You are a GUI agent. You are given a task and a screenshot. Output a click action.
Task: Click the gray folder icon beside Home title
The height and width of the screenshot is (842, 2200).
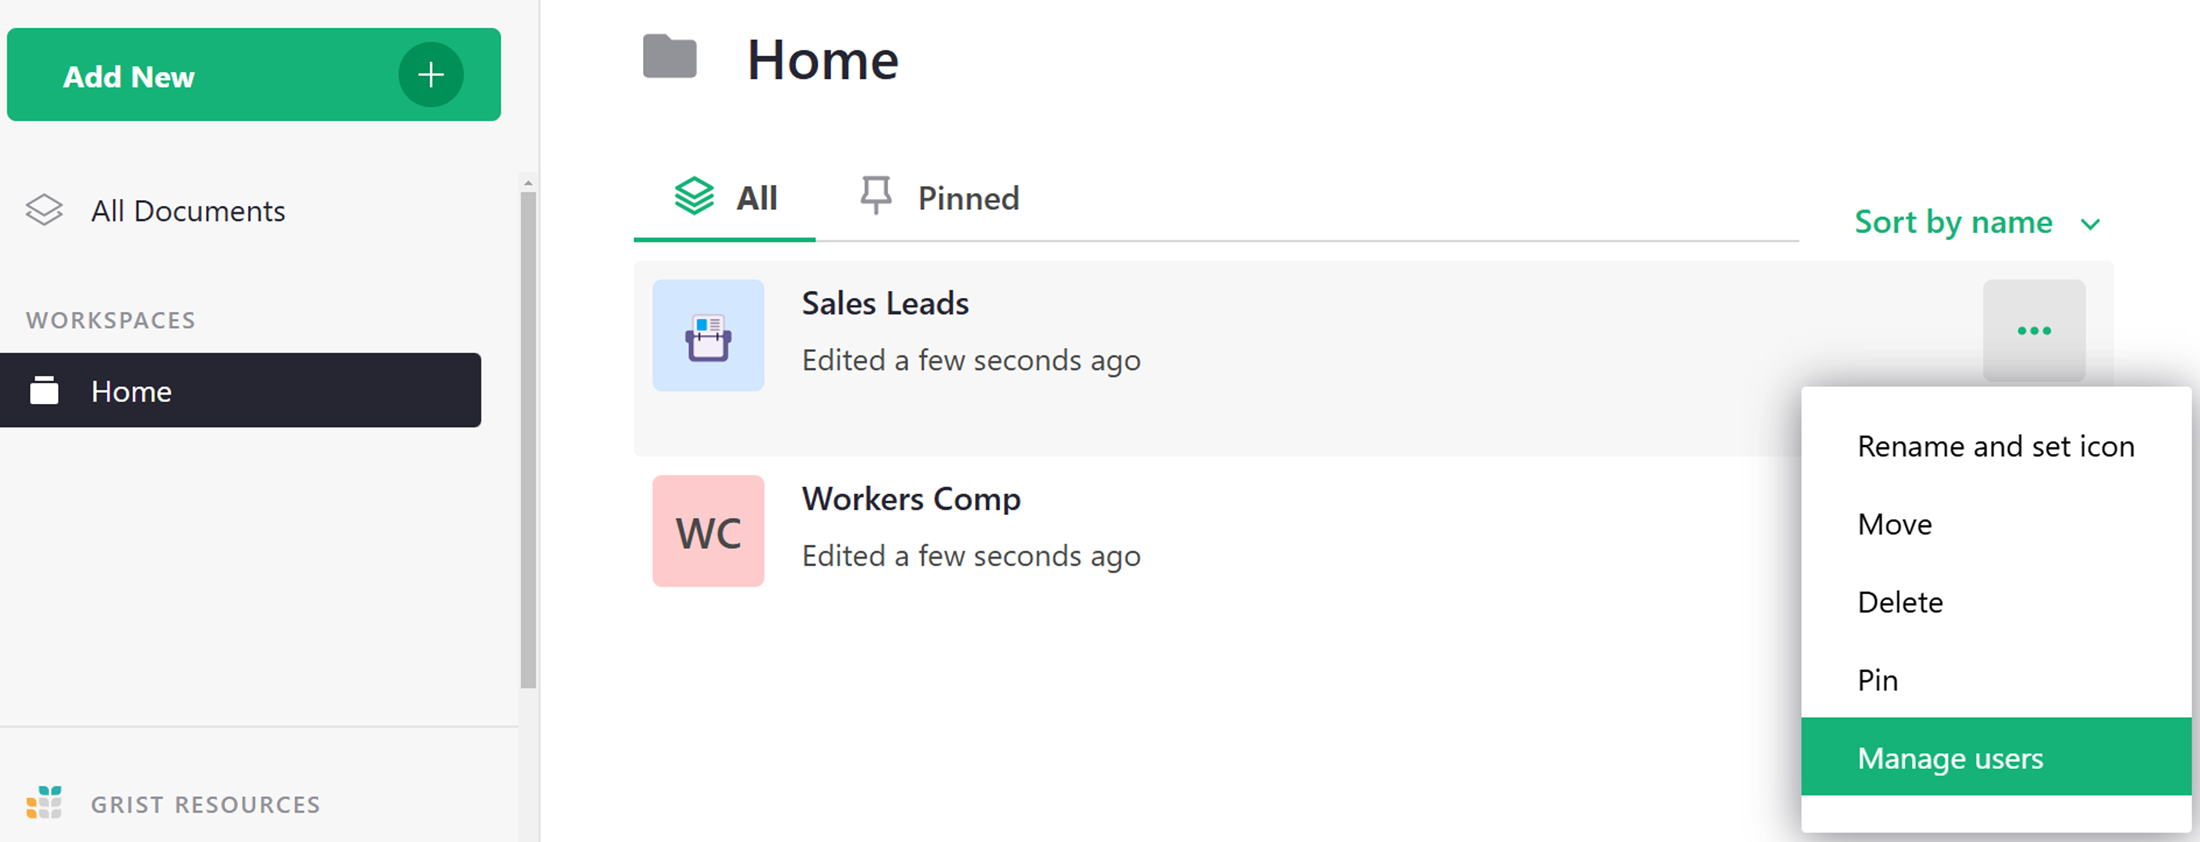tap(669, 56)
